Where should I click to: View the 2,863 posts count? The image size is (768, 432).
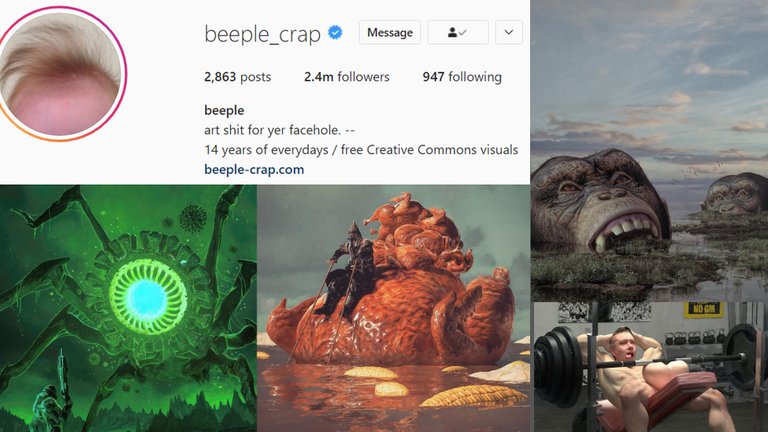click(238, 77)
